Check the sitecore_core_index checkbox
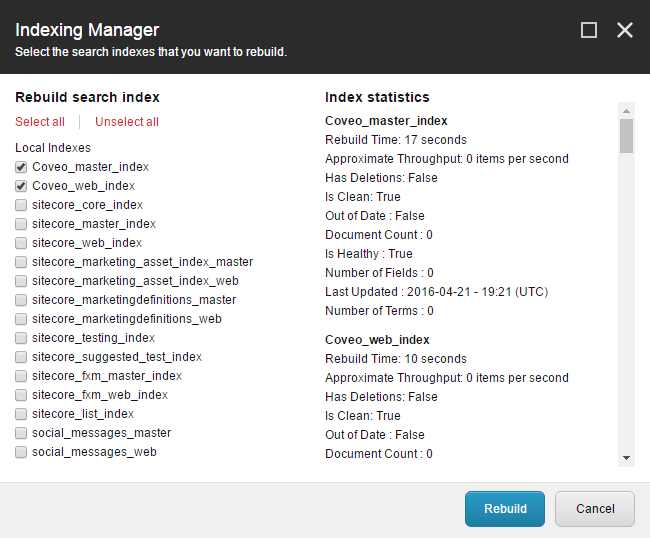The image size is (650, 538). point(21,205)
